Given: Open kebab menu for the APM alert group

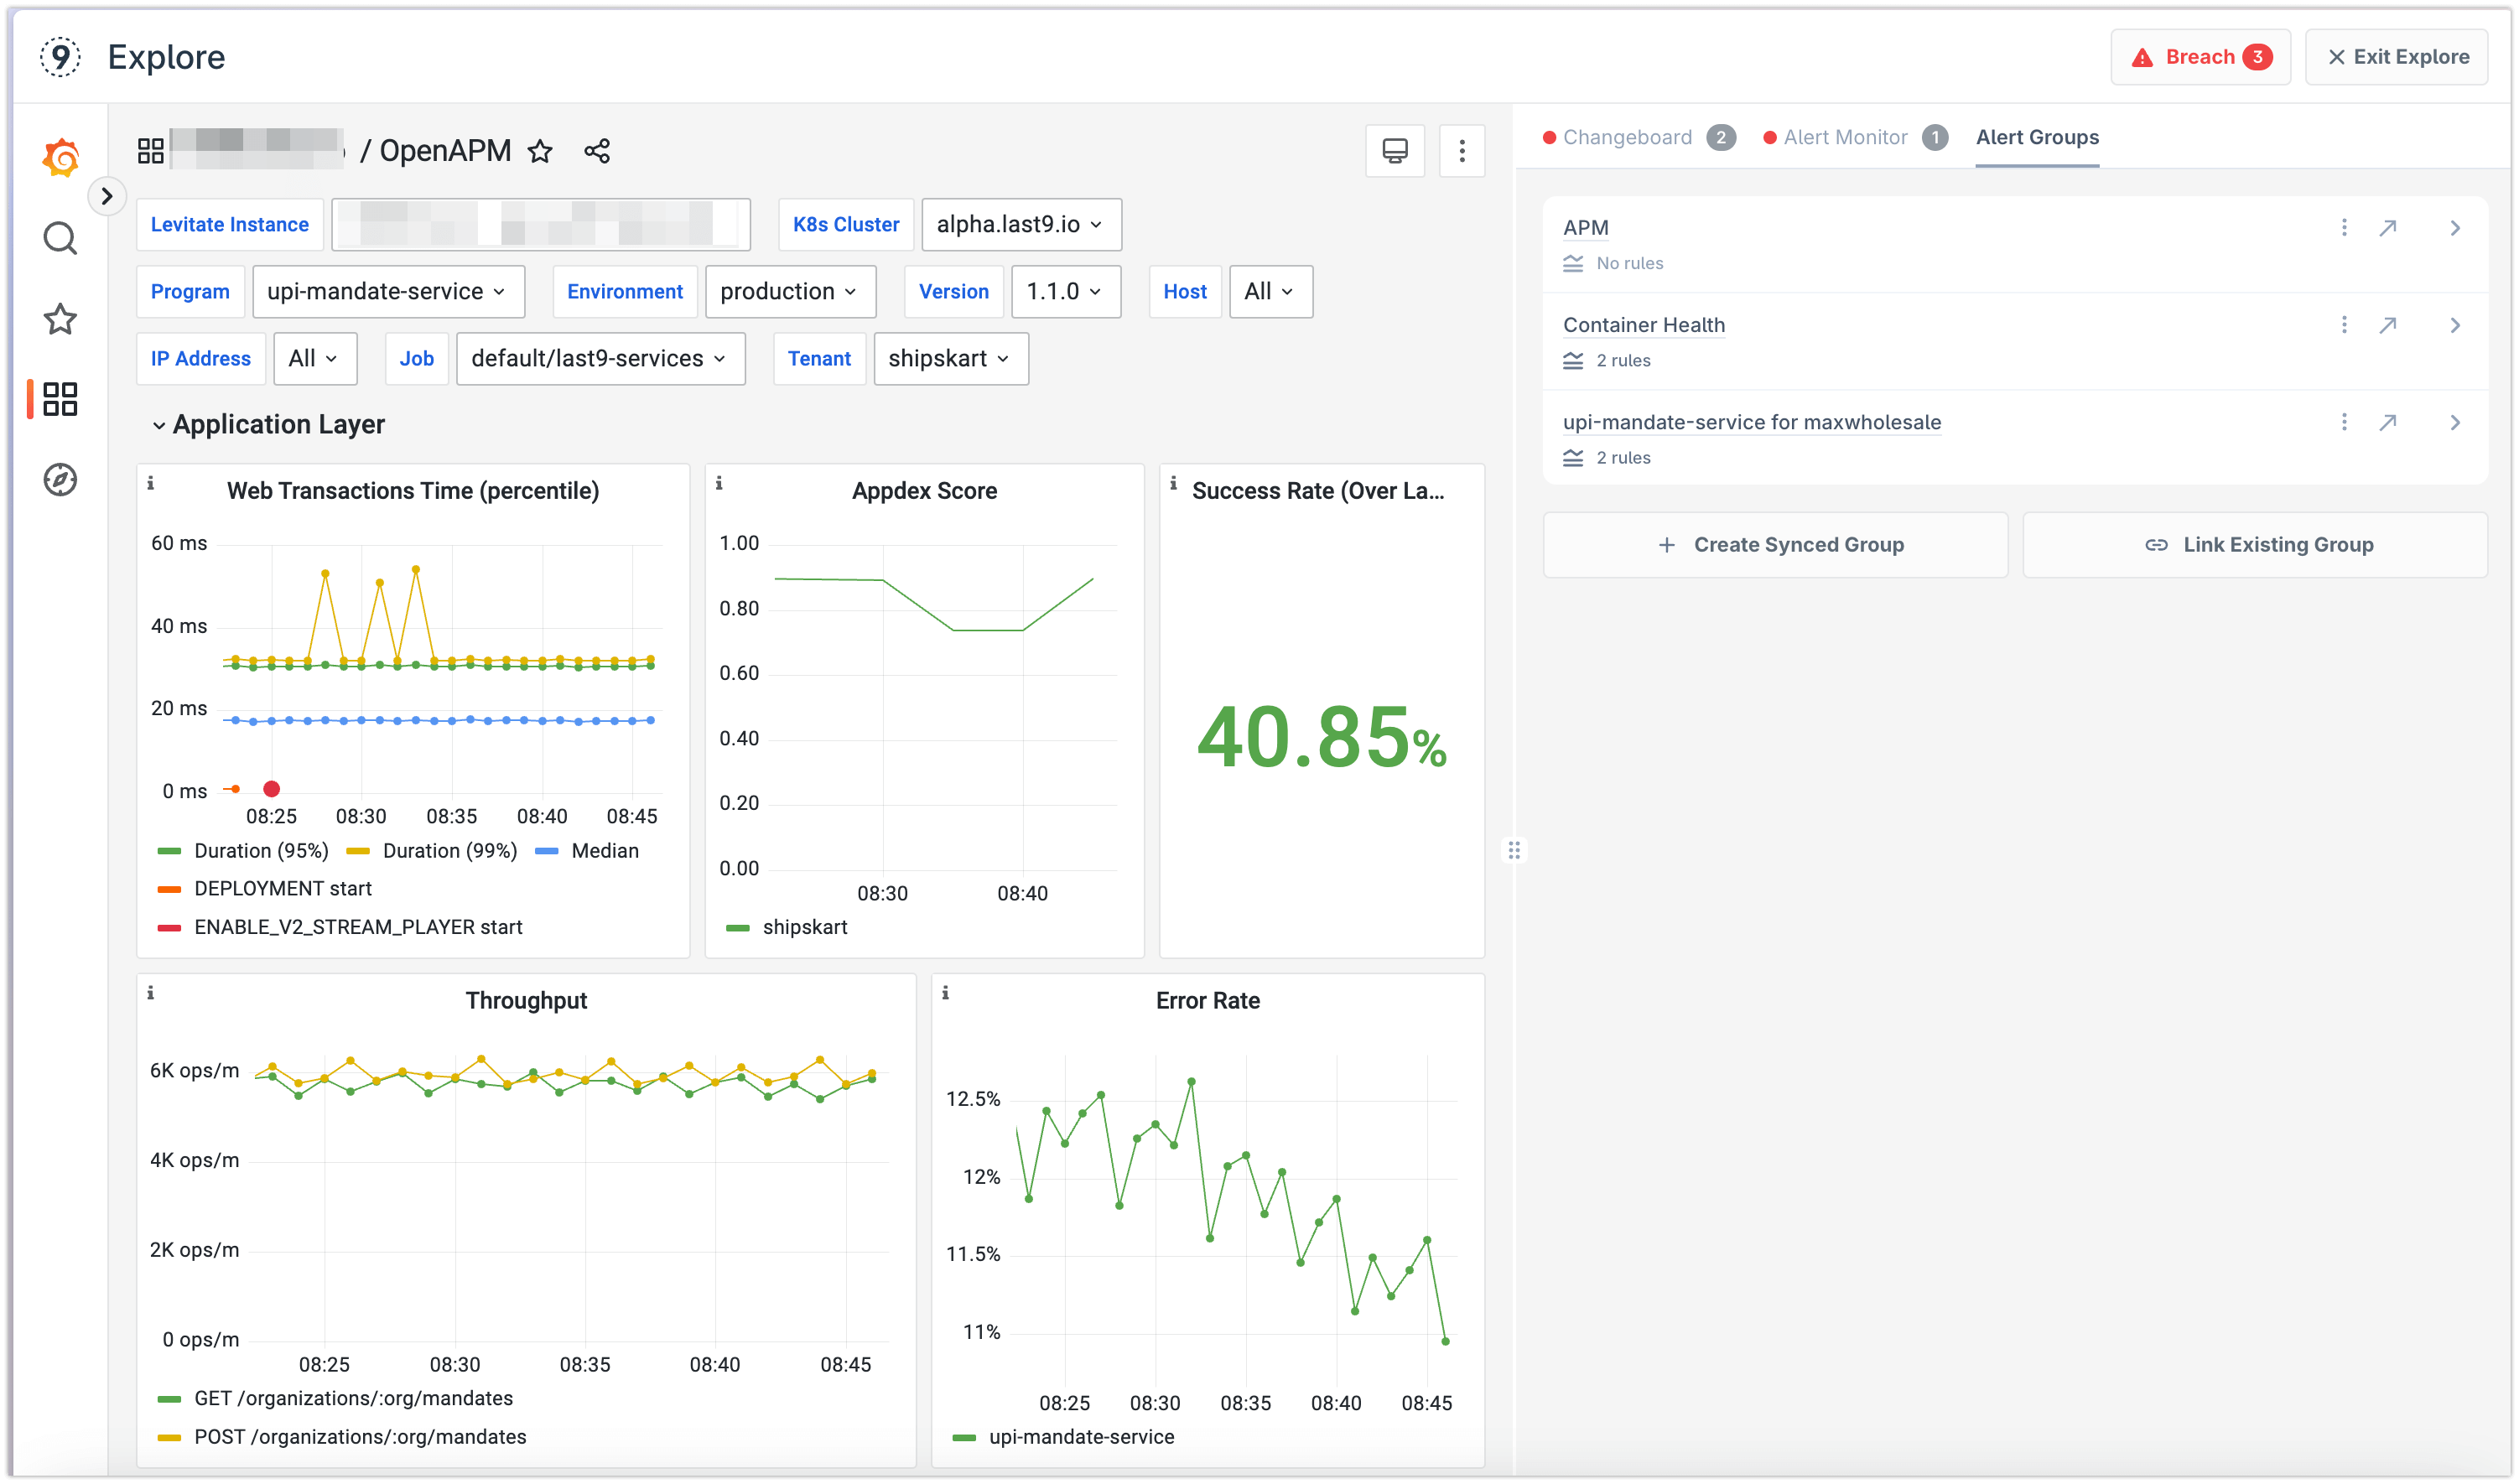Looking at the screenshot, I should (x=2343, y=227).
